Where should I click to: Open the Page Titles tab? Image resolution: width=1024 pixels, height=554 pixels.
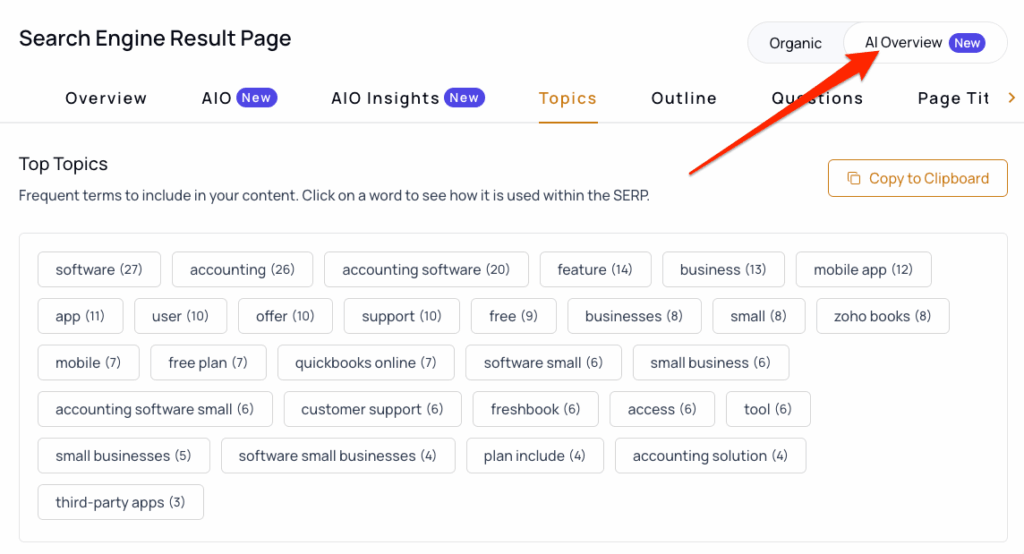953,98
